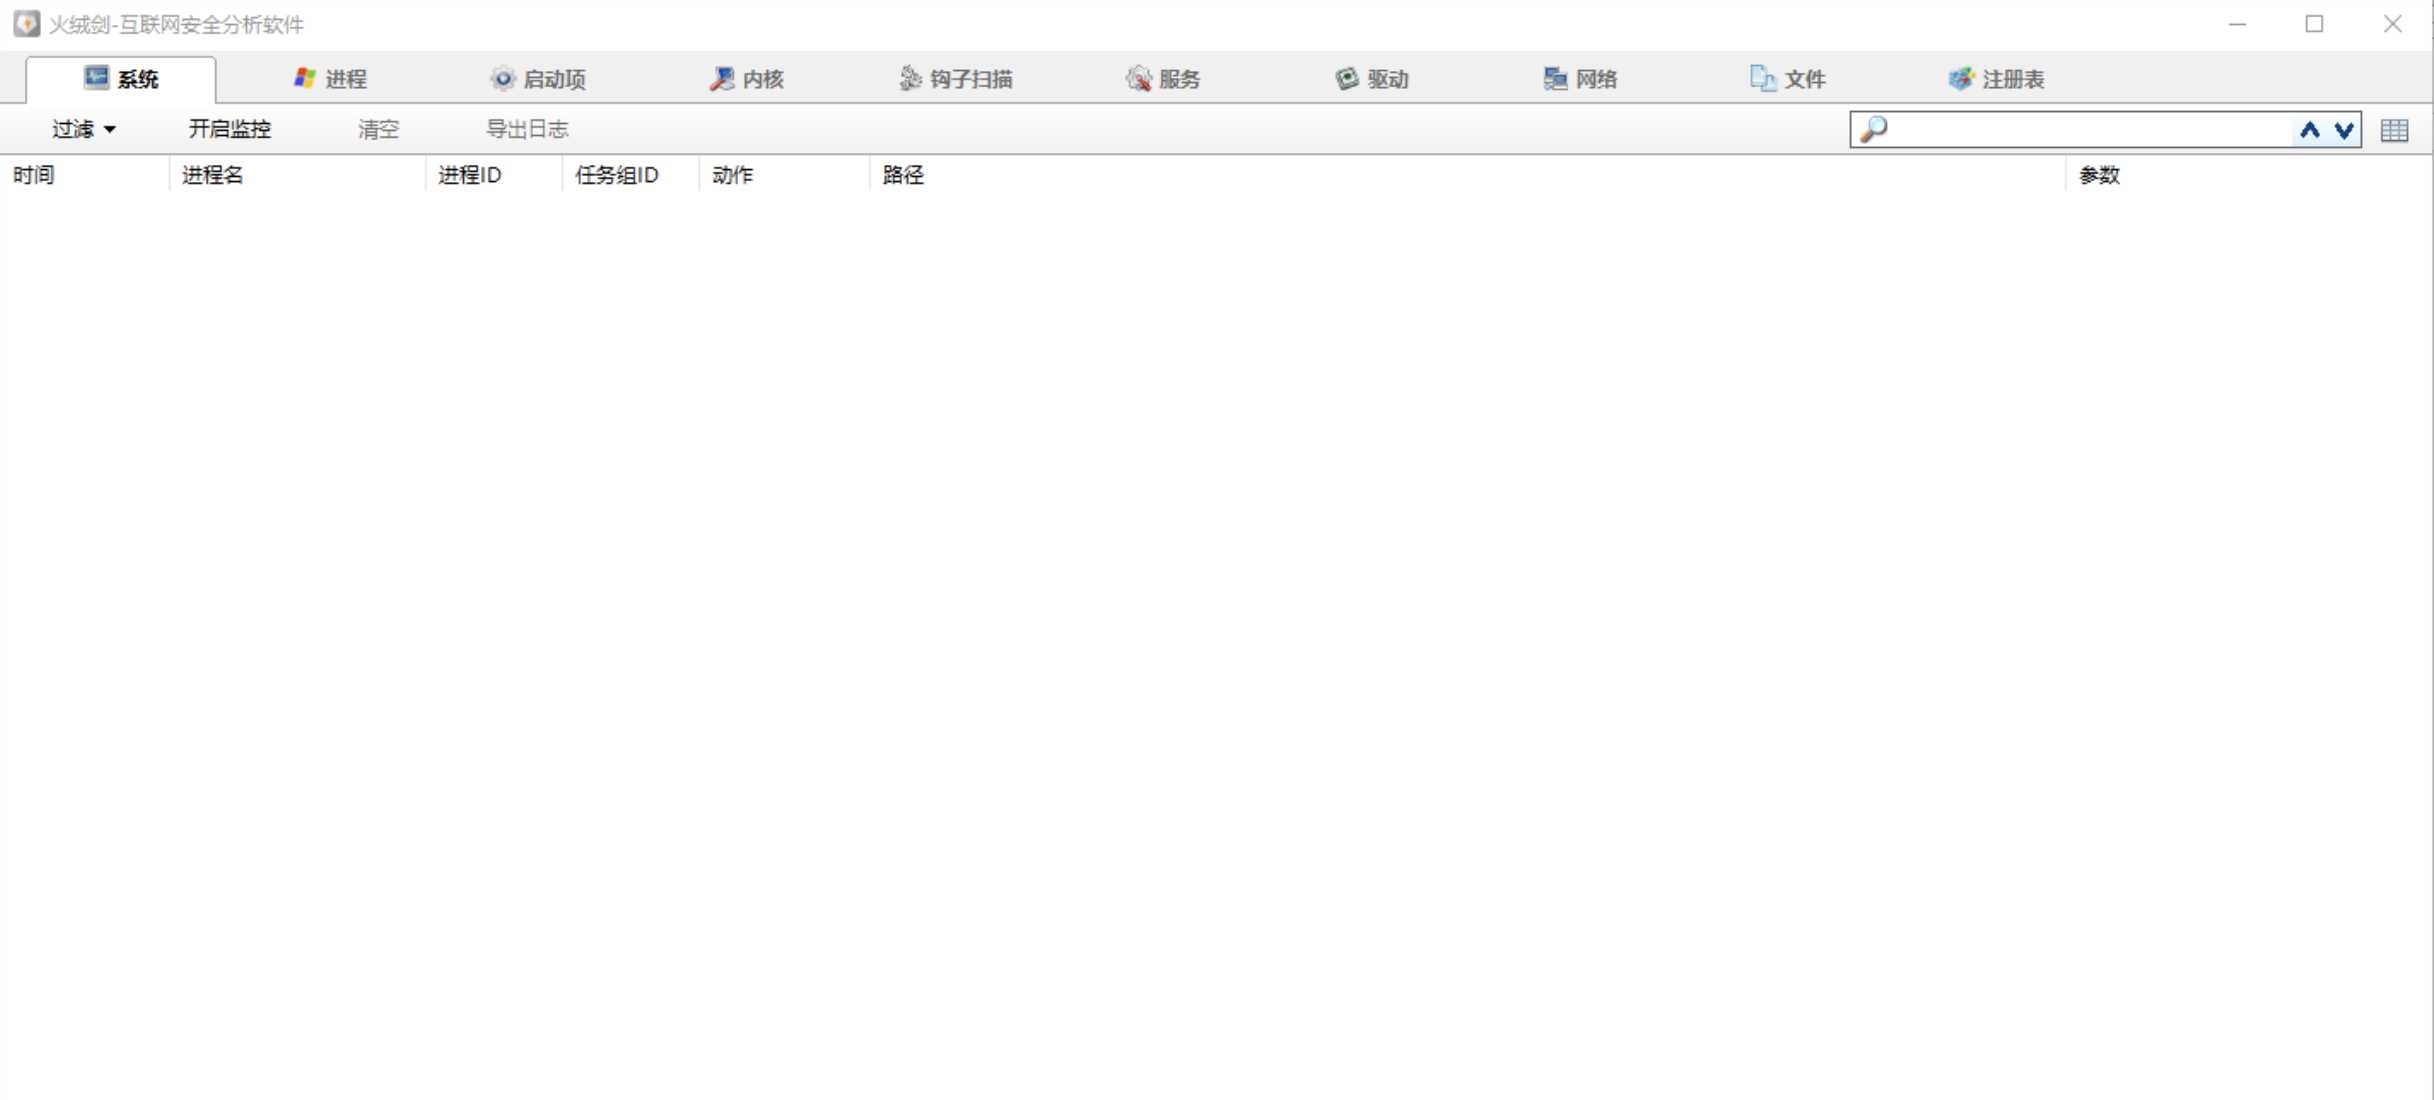Click the 清空 button
The width and height of the screenshot is (2434, 1100).
[378, 129]
